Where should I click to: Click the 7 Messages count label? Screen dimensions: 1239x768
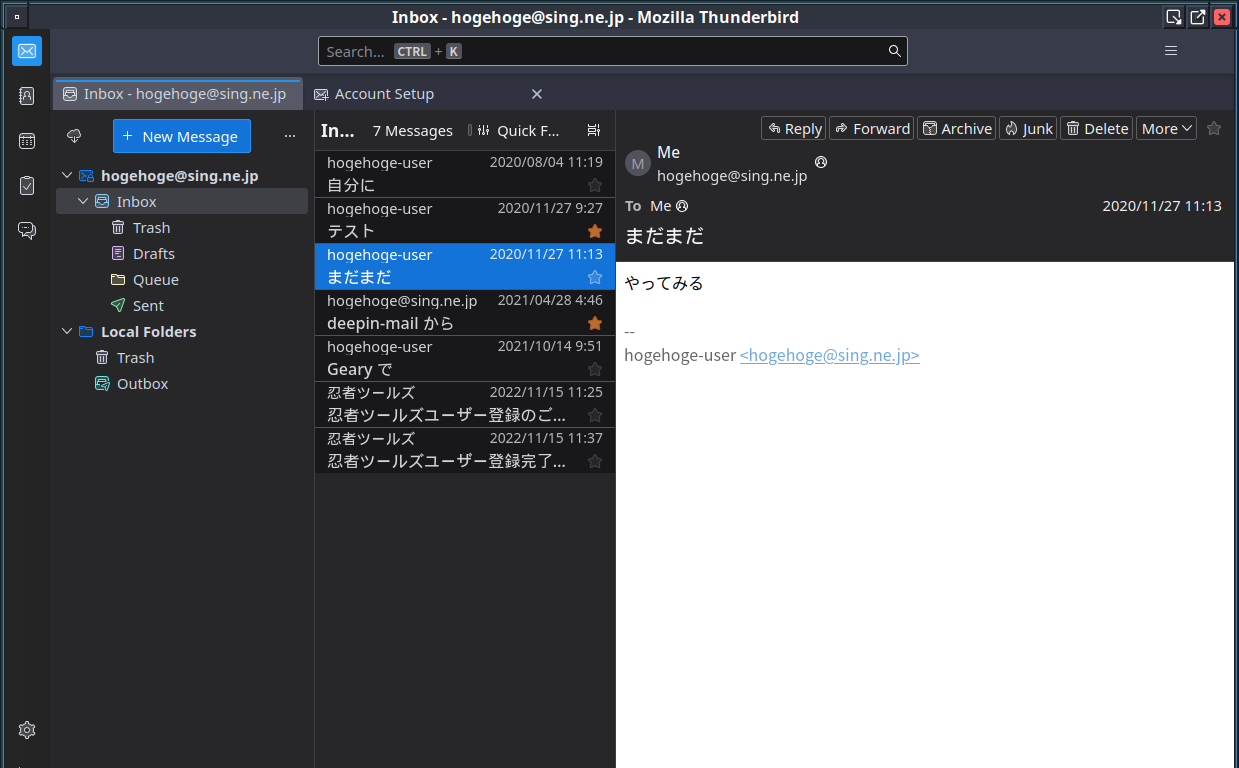point(412,131)
